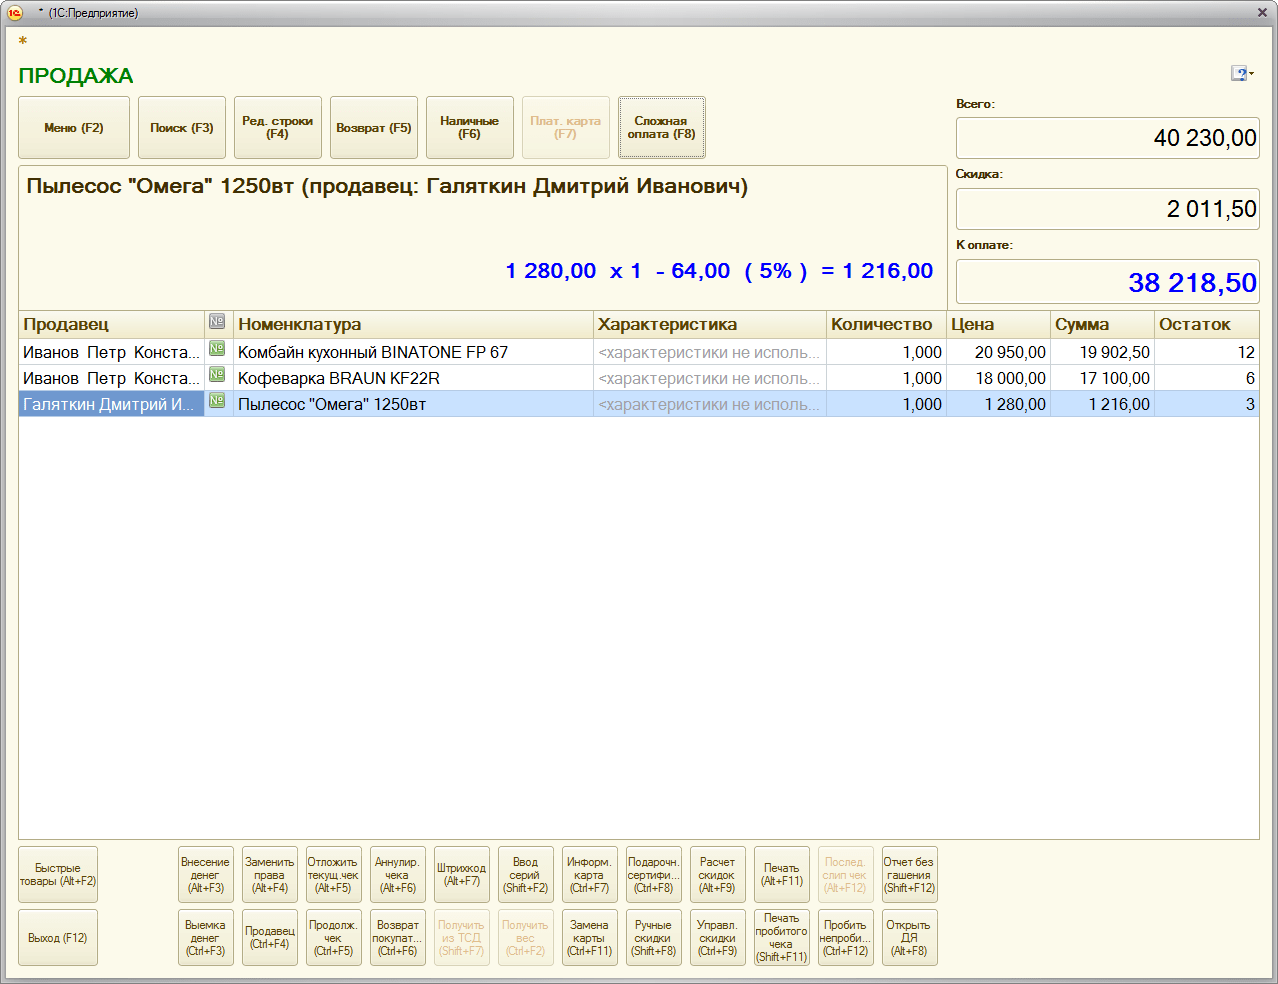1278x984 pixels.
Task: Choose Наличные (F6) payment
Action: [469, 128]
